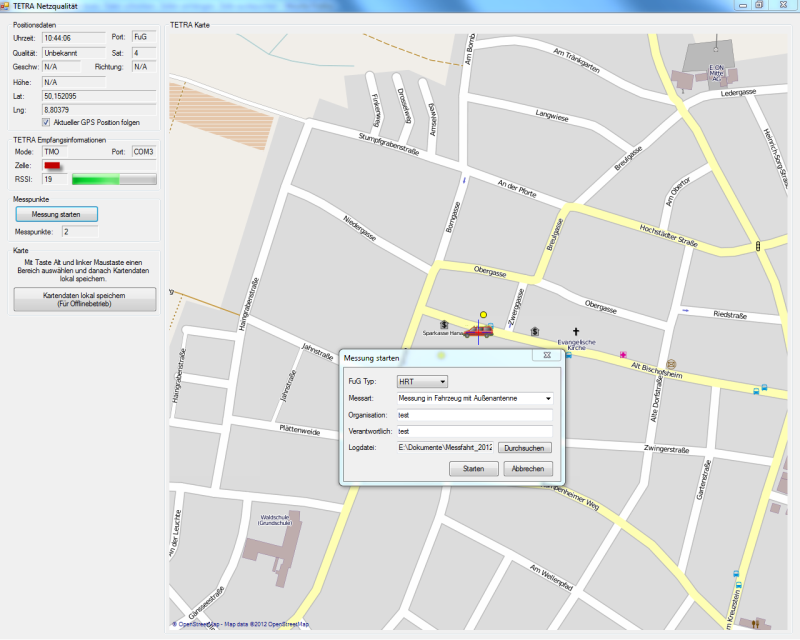Click Durchsuchen to browse for log file

click(x=525, y=448)
